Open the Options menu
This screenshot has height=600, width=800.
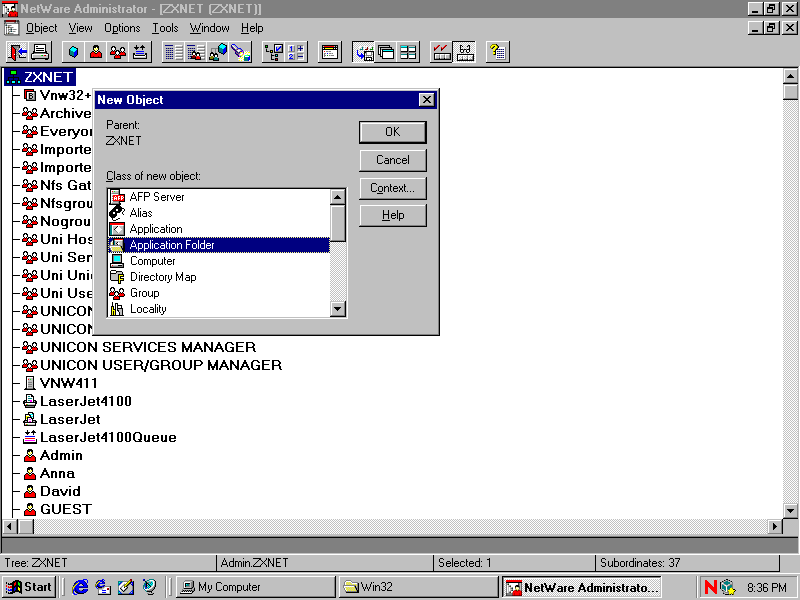(122, 28)
